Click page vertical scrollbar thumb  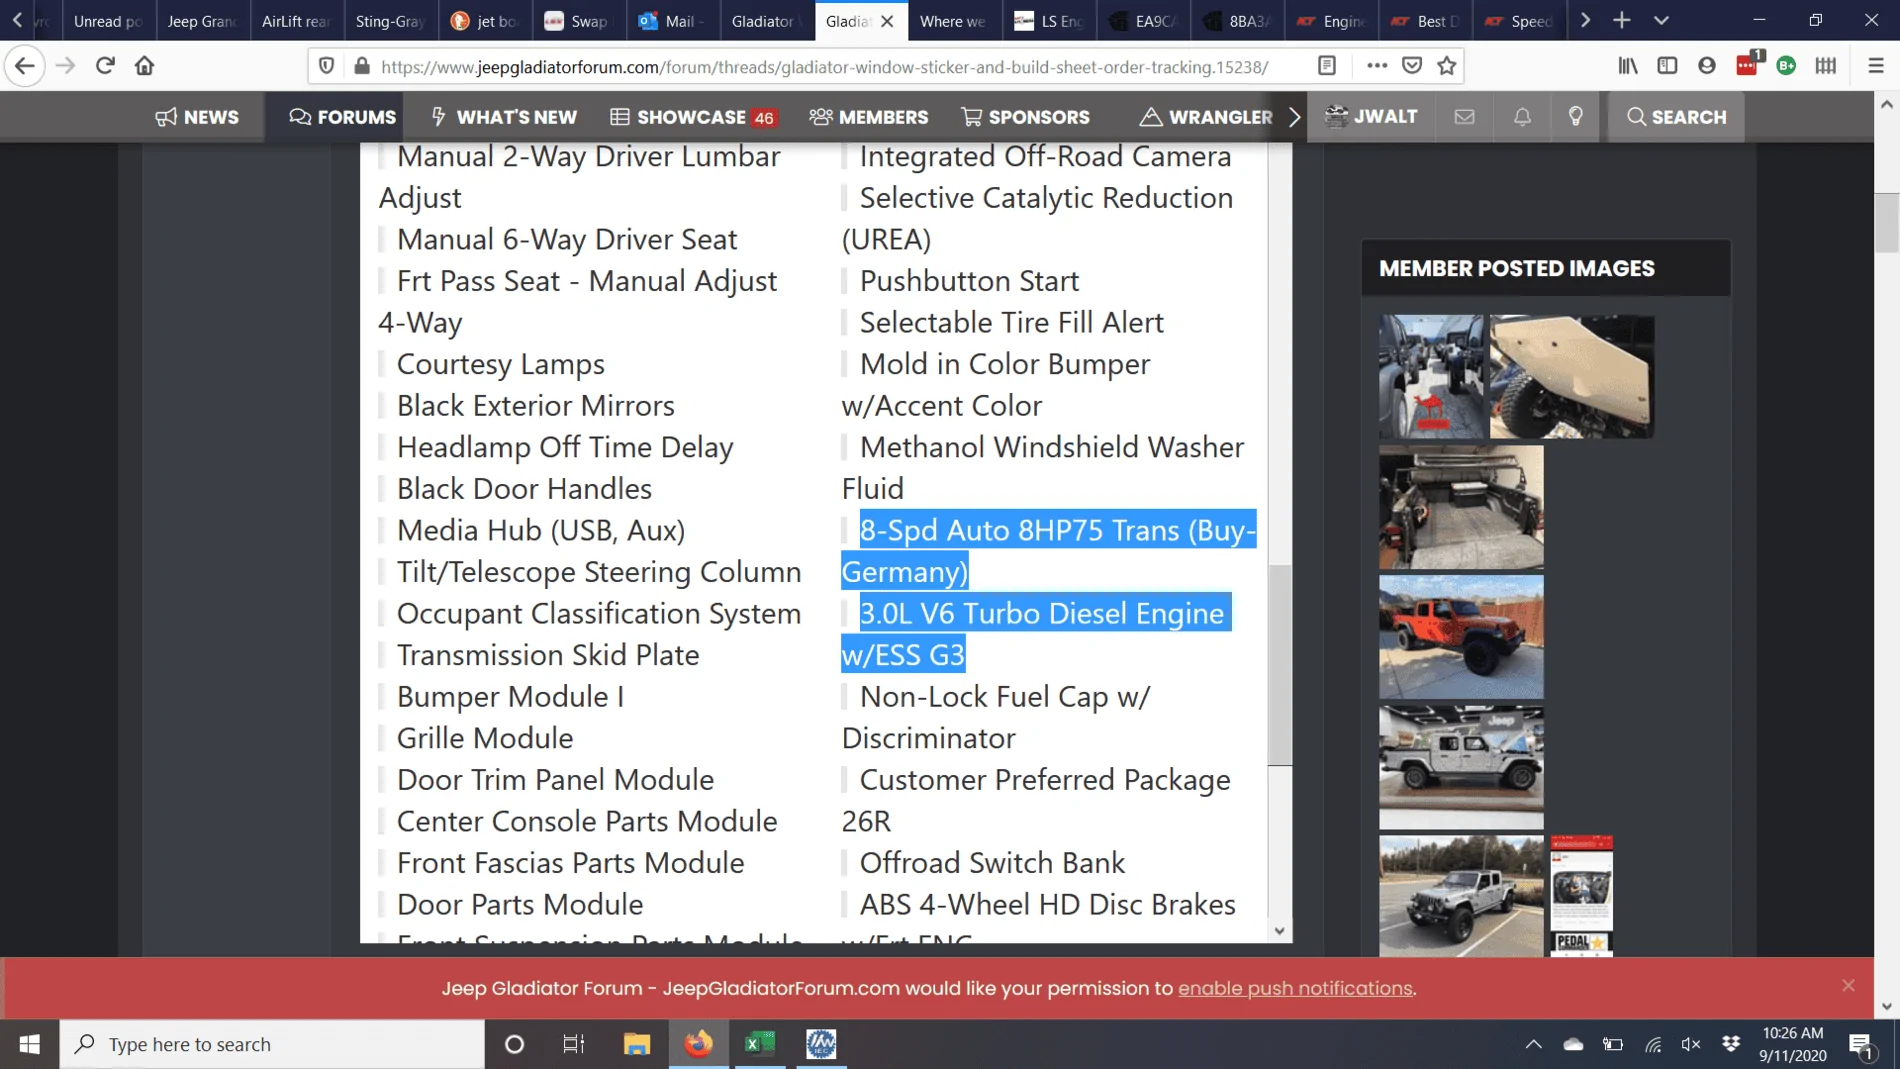[x=1886, y=222]
